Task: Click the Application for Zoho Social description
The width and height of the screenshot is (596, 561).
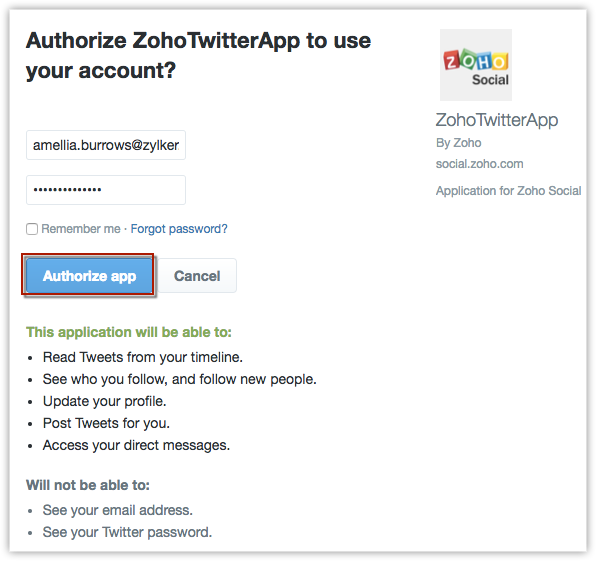Action: pos(509,190)
